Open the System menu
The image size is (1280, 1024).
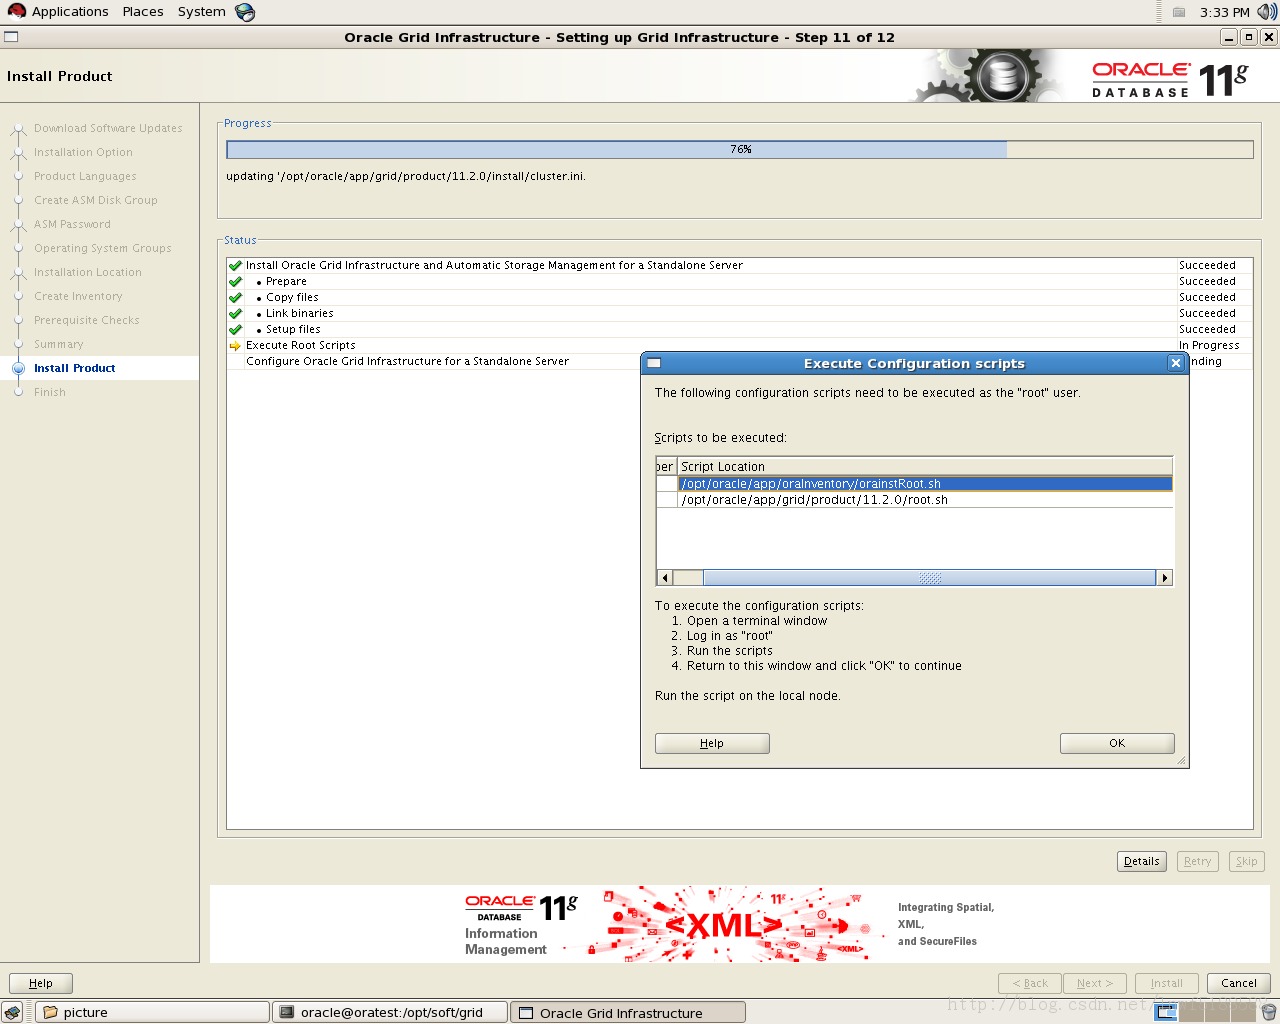[202, 12]
